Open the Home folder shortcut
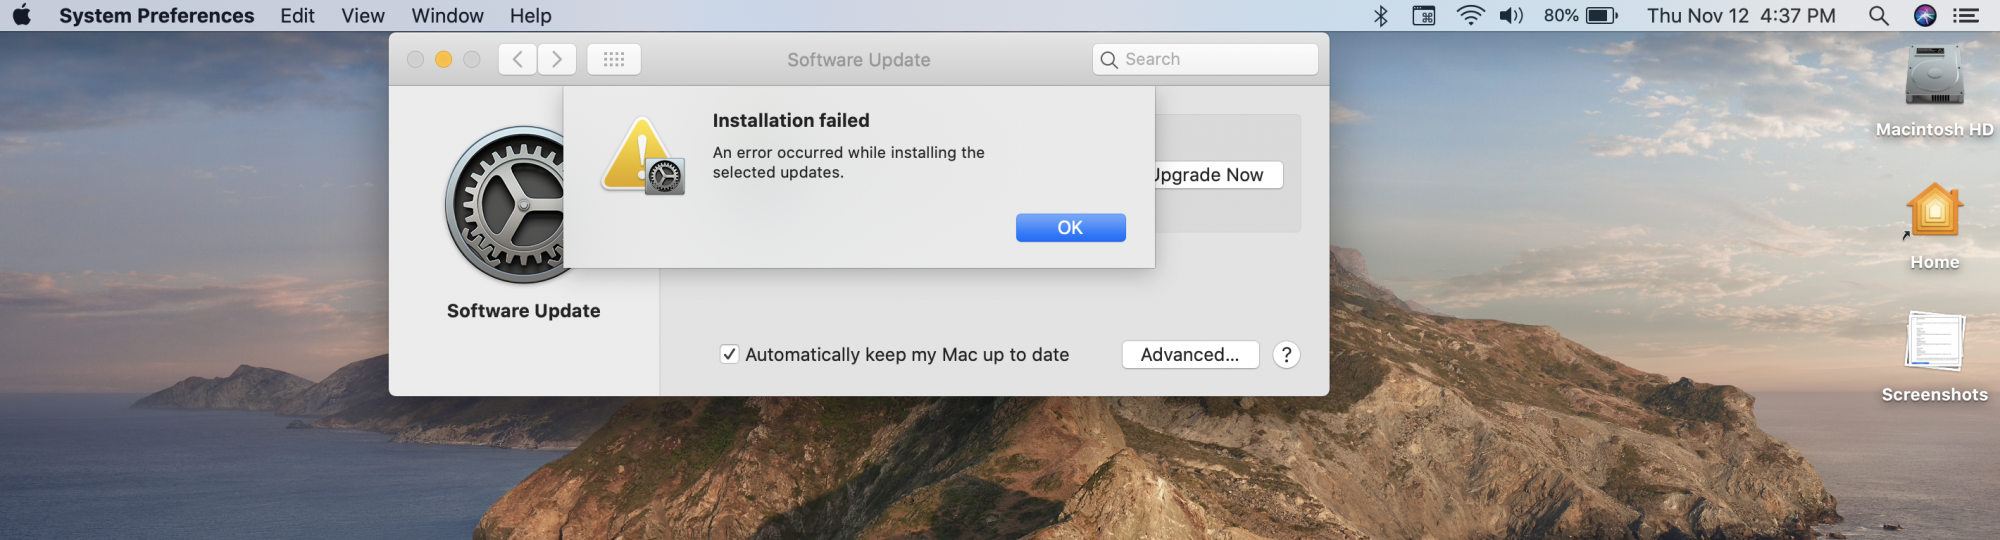2000x540 pixels. [1934, 212]
